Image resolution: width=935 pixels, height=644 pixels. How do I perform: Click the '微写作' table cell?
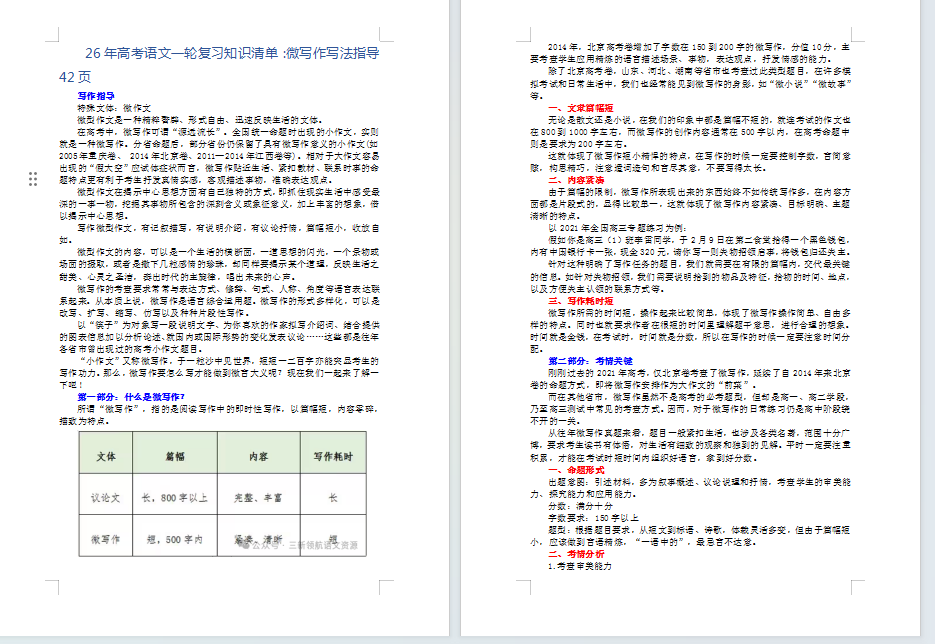106,540
